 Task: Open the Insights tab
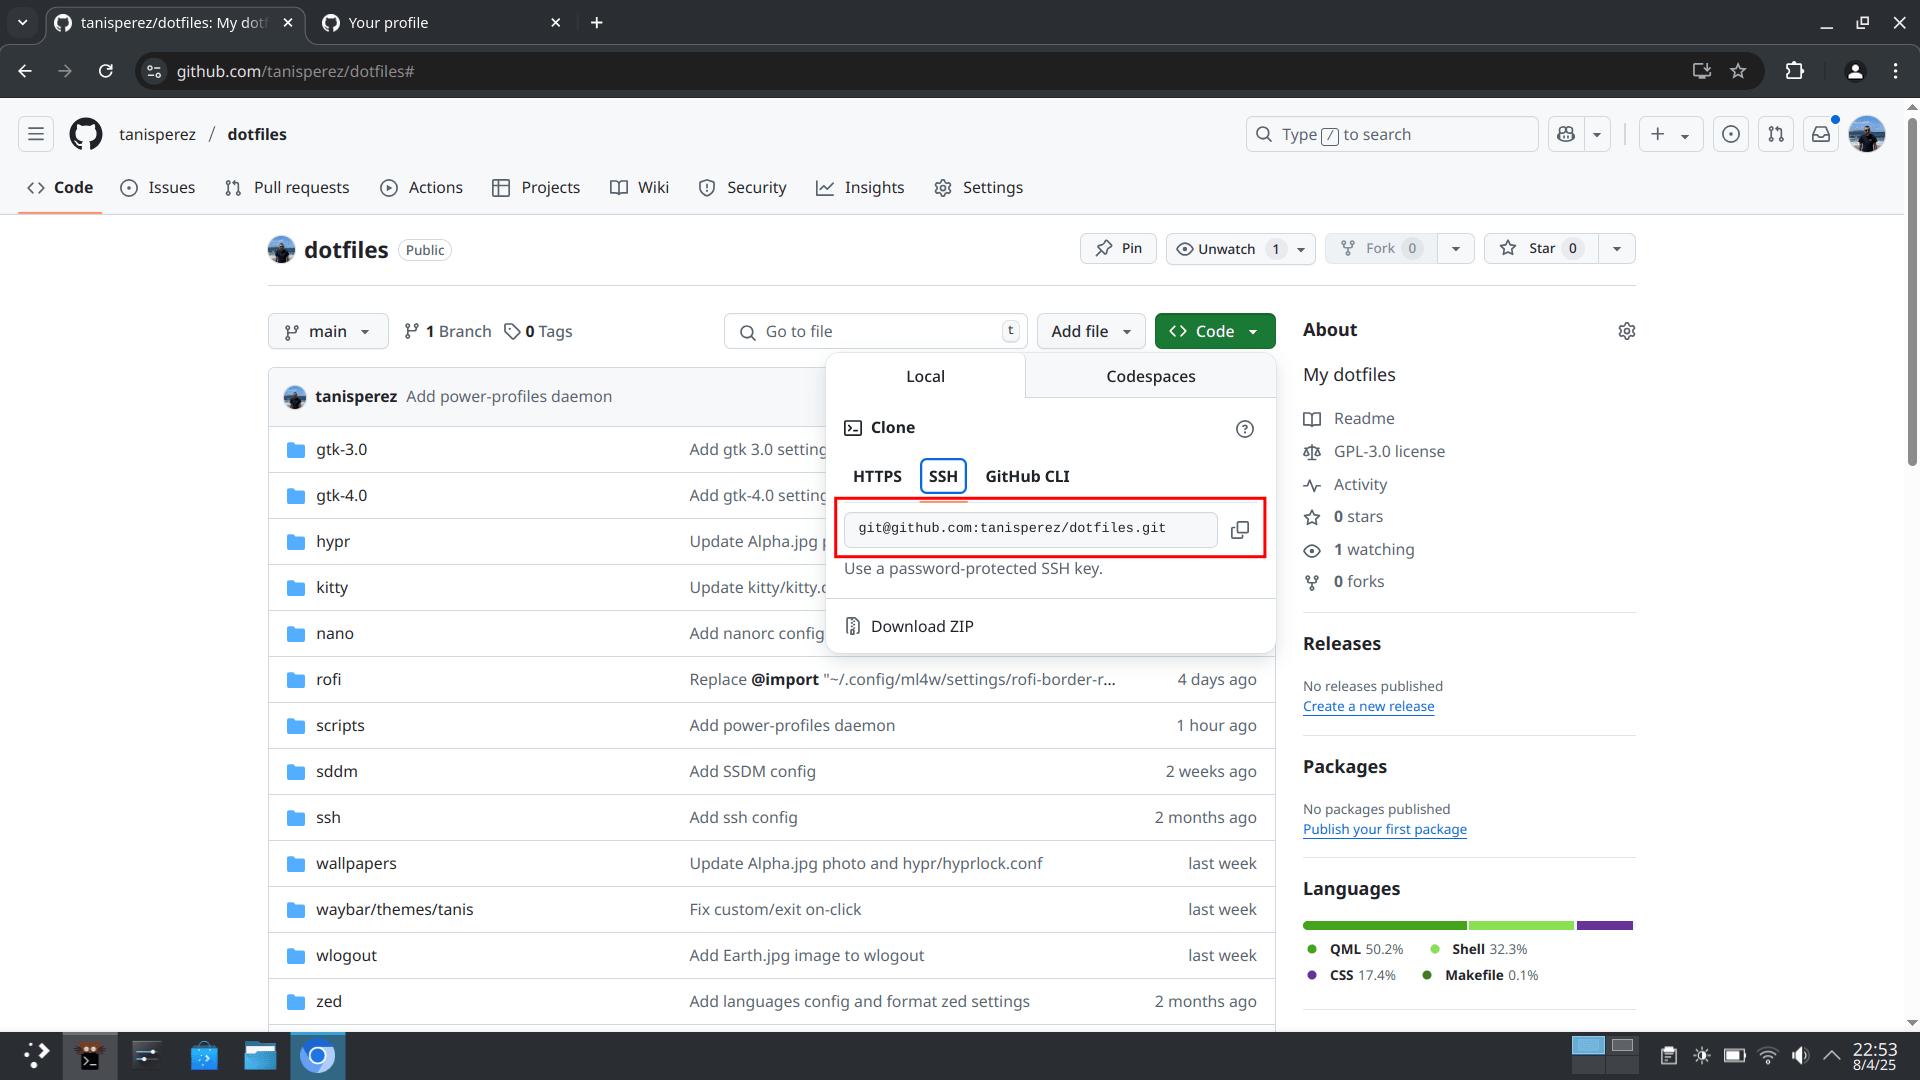pos(860,187)
